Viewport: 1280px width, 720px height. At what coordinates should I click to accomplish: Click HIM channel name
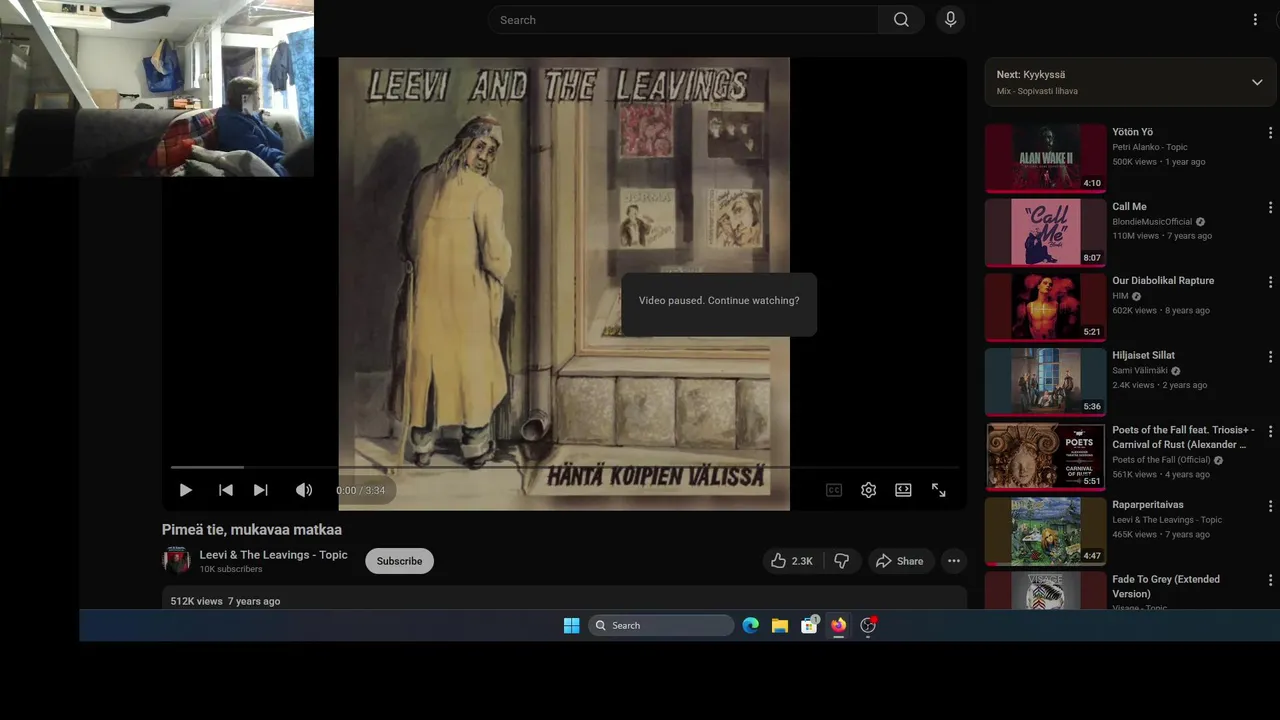(1120, 296)
